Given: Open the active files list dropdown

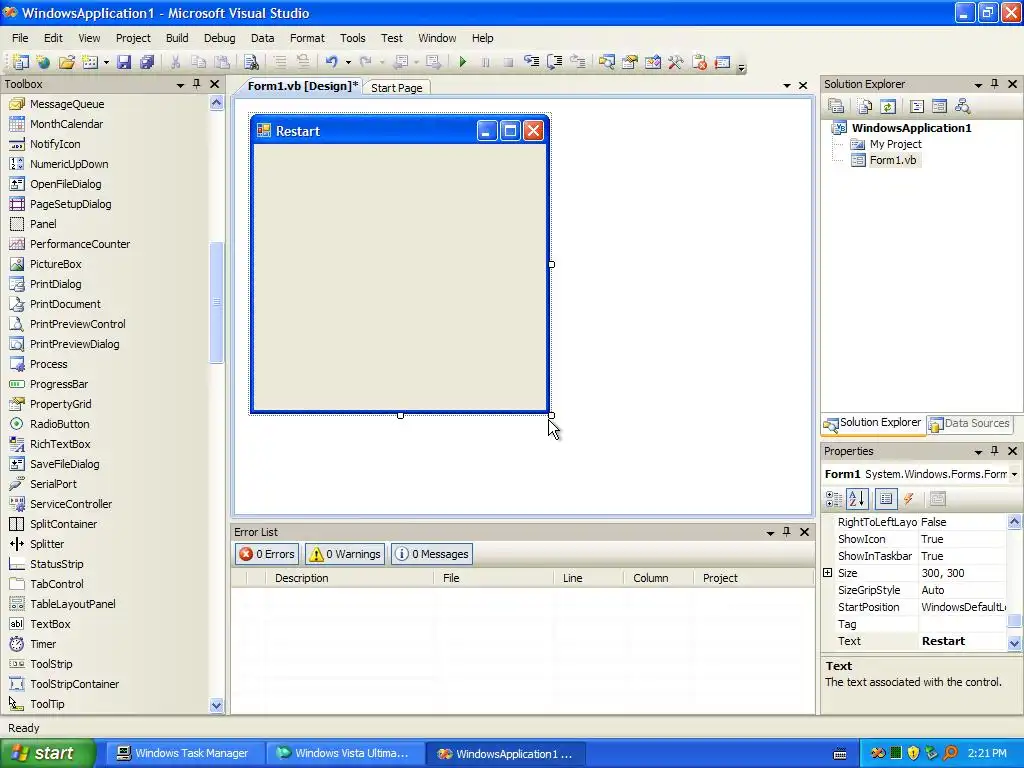Looking at the screenshot, I should pyautogui.click(x=787, y=86).
